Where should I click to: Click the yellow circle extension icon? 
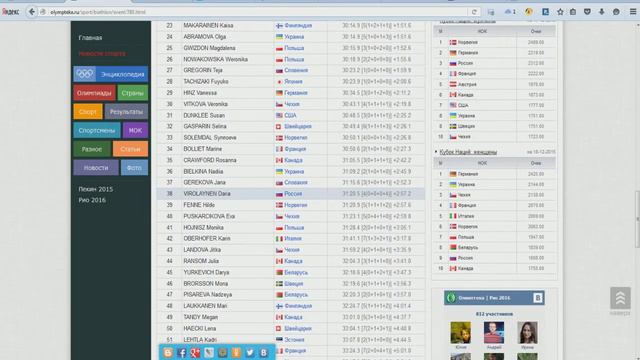pos(529,12)
